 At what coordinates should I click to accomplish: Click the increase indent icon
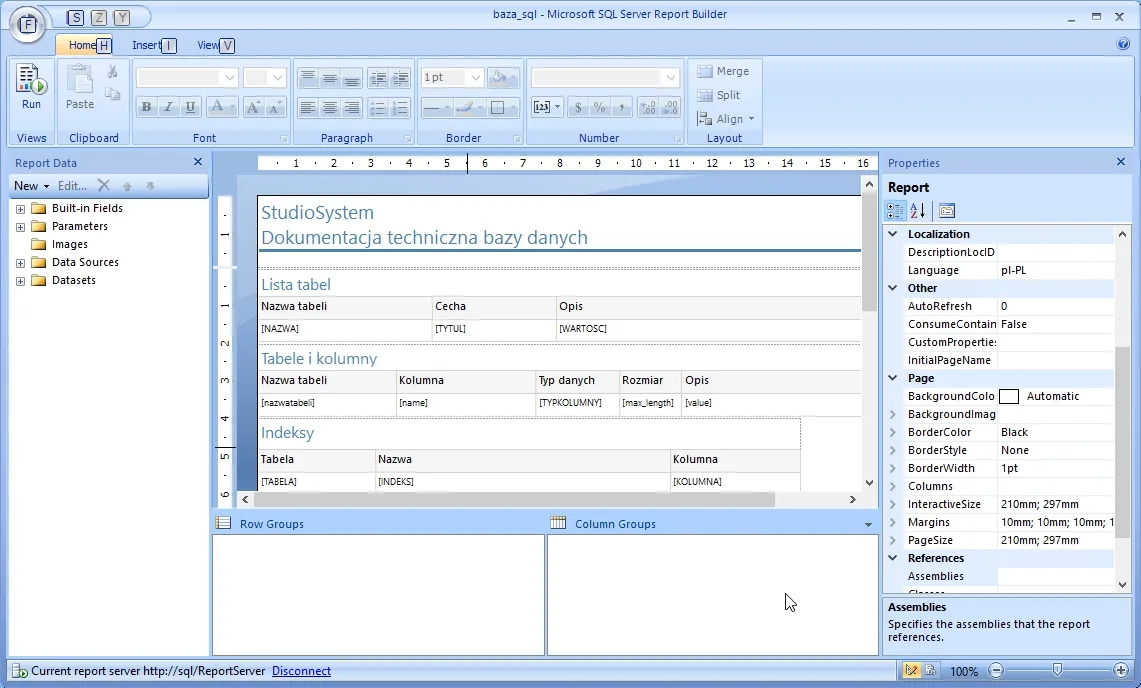click(x=400, y=77)
